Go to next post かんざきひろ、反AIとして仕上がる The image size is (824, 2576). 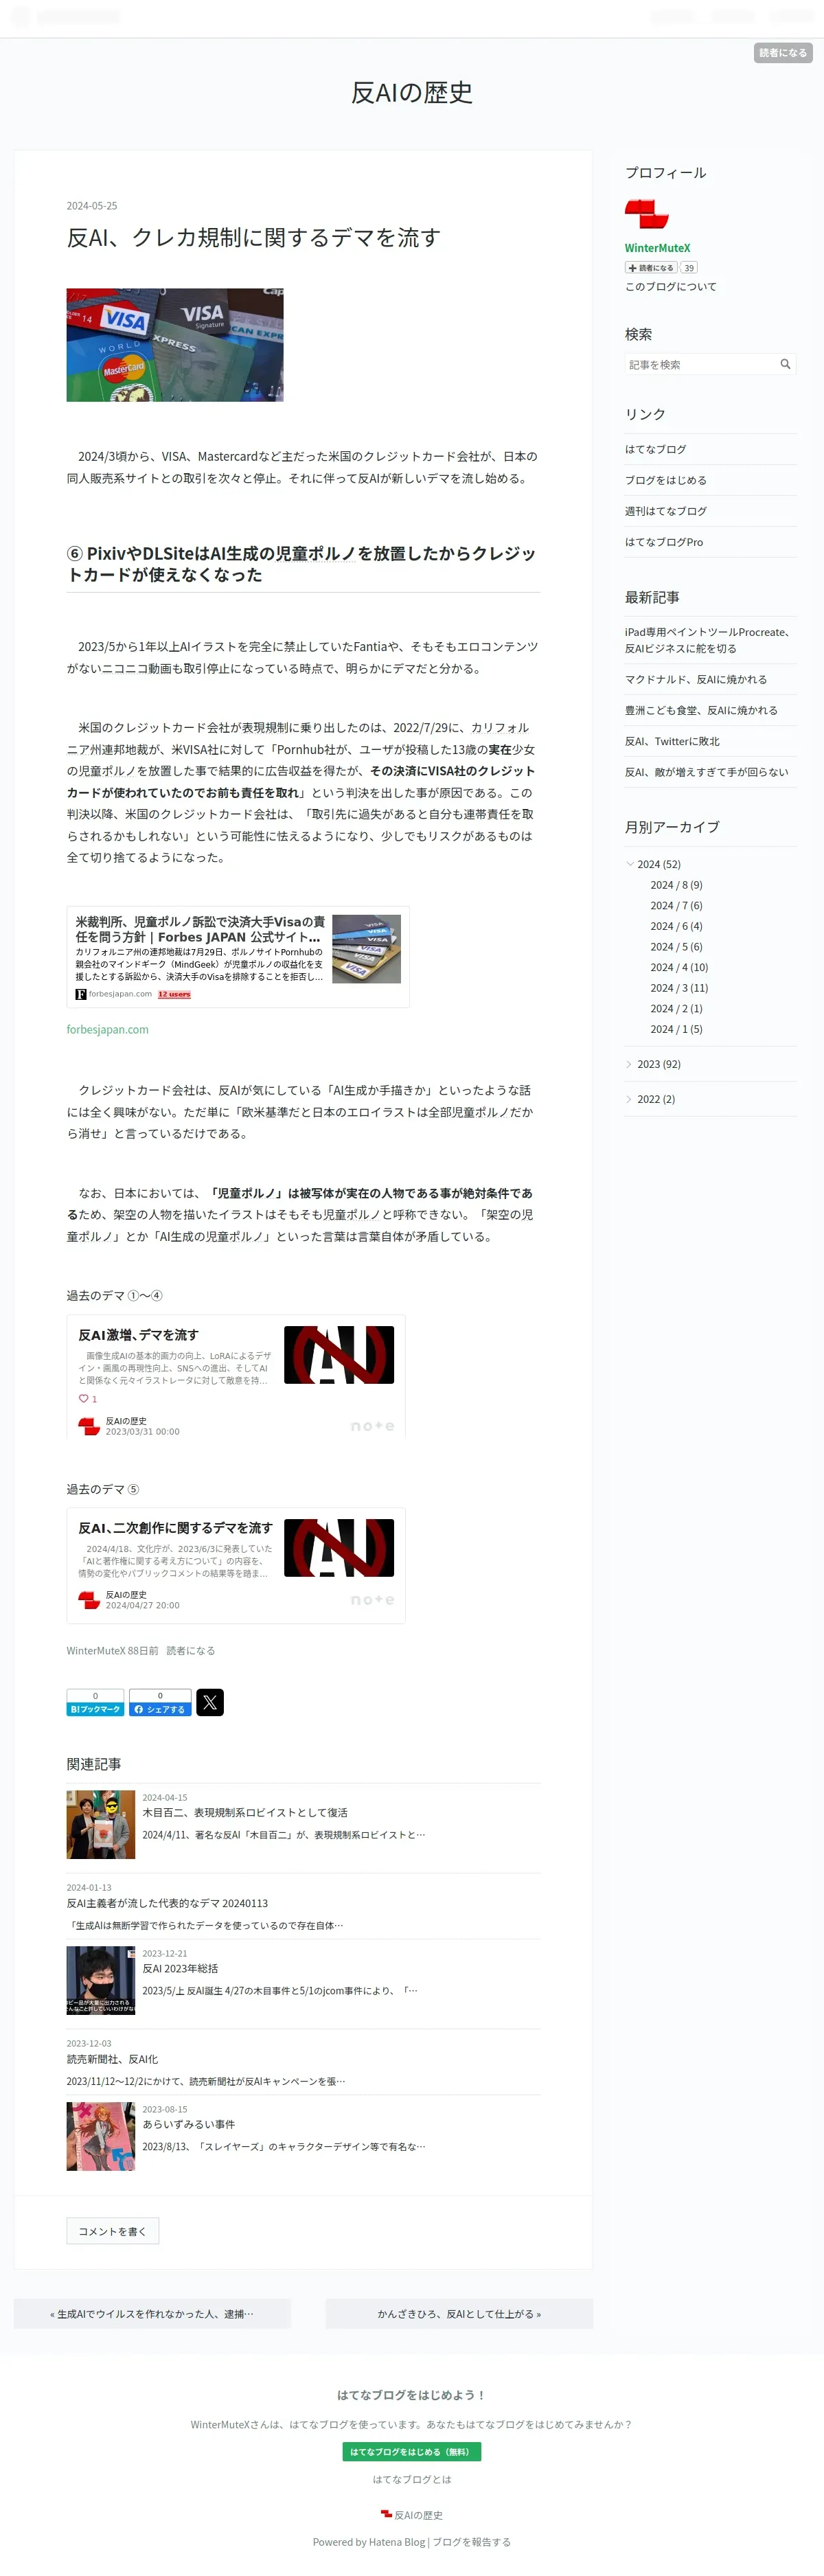(x=459, y=2313)
